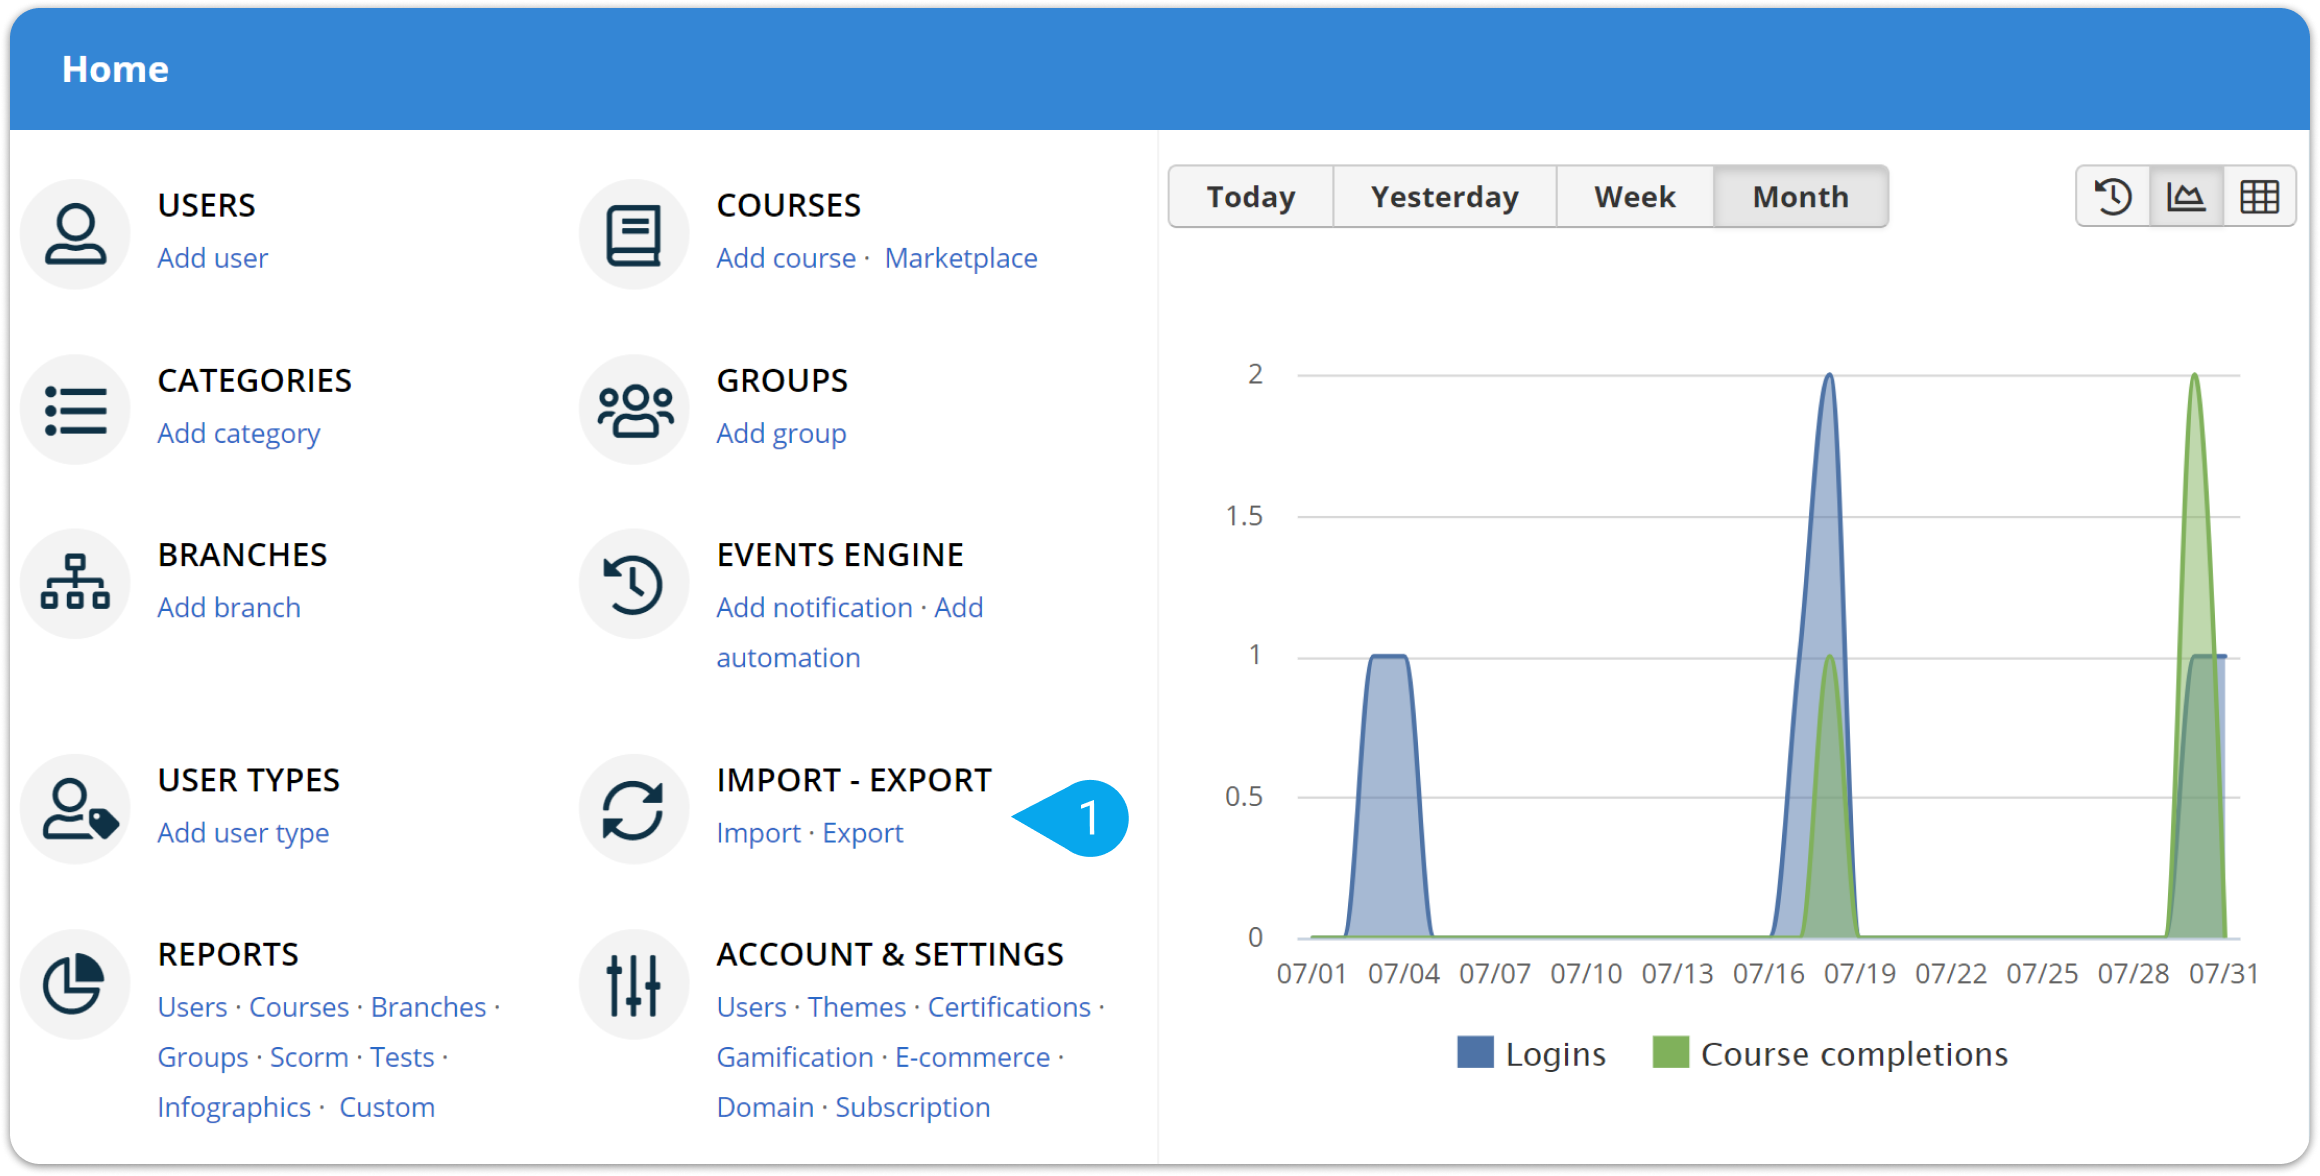Switch the chart to Today
Screen dimensions: 2320x1176
1250,197
